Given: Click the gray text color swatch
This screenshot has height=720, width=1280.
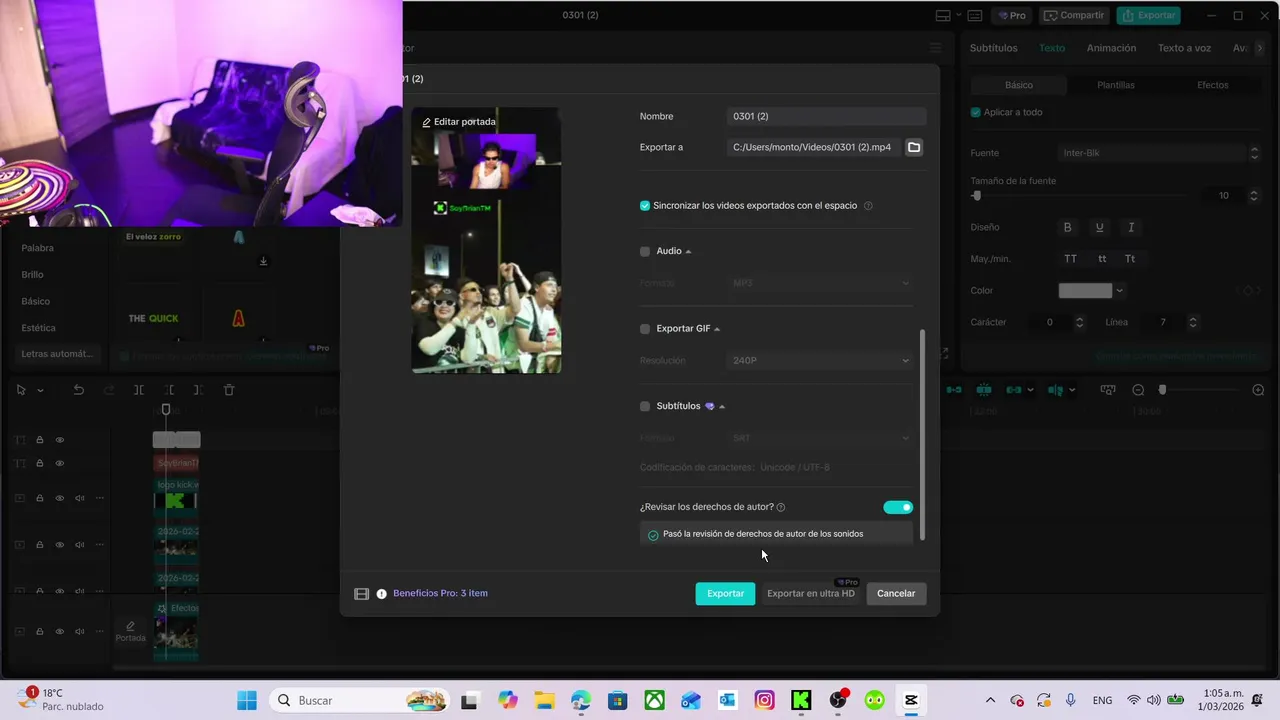Looking at the screenshot, I should point(1085,291).
